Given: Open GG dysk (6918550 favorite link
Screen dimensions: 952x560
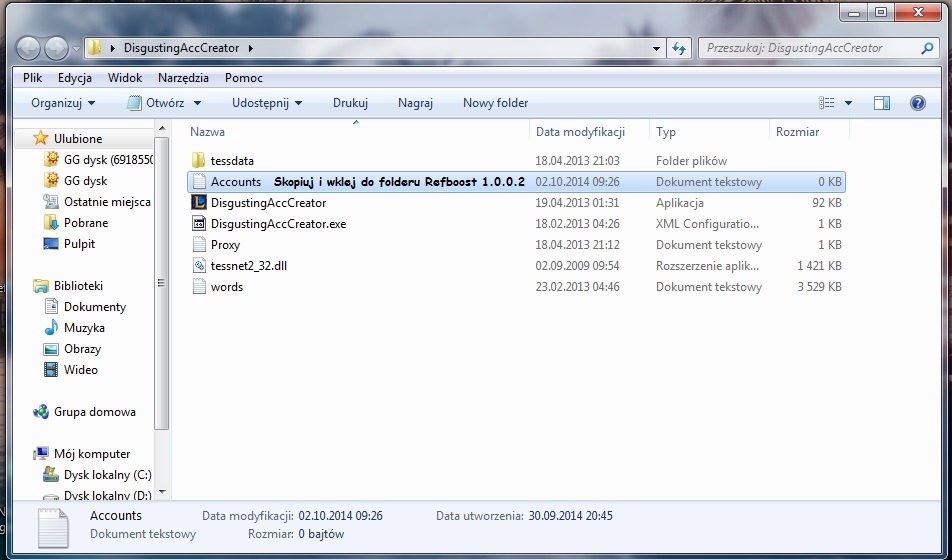Looking at the screenshot, I should point(108,160).
